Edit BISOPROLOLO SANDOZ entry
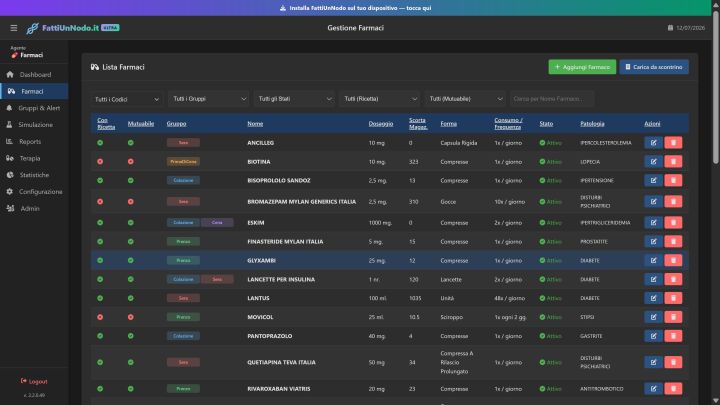Image resolution: width=720 pixels, height=405 pixels. pos(653,180)
